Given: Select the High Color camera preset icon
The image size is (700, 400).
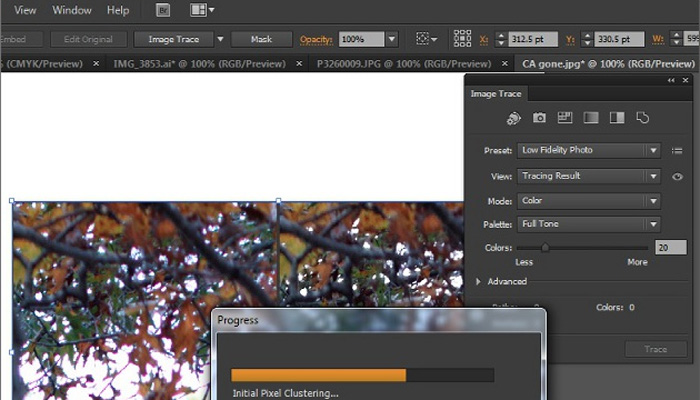Looking at the screenshot, I should 539,118.
